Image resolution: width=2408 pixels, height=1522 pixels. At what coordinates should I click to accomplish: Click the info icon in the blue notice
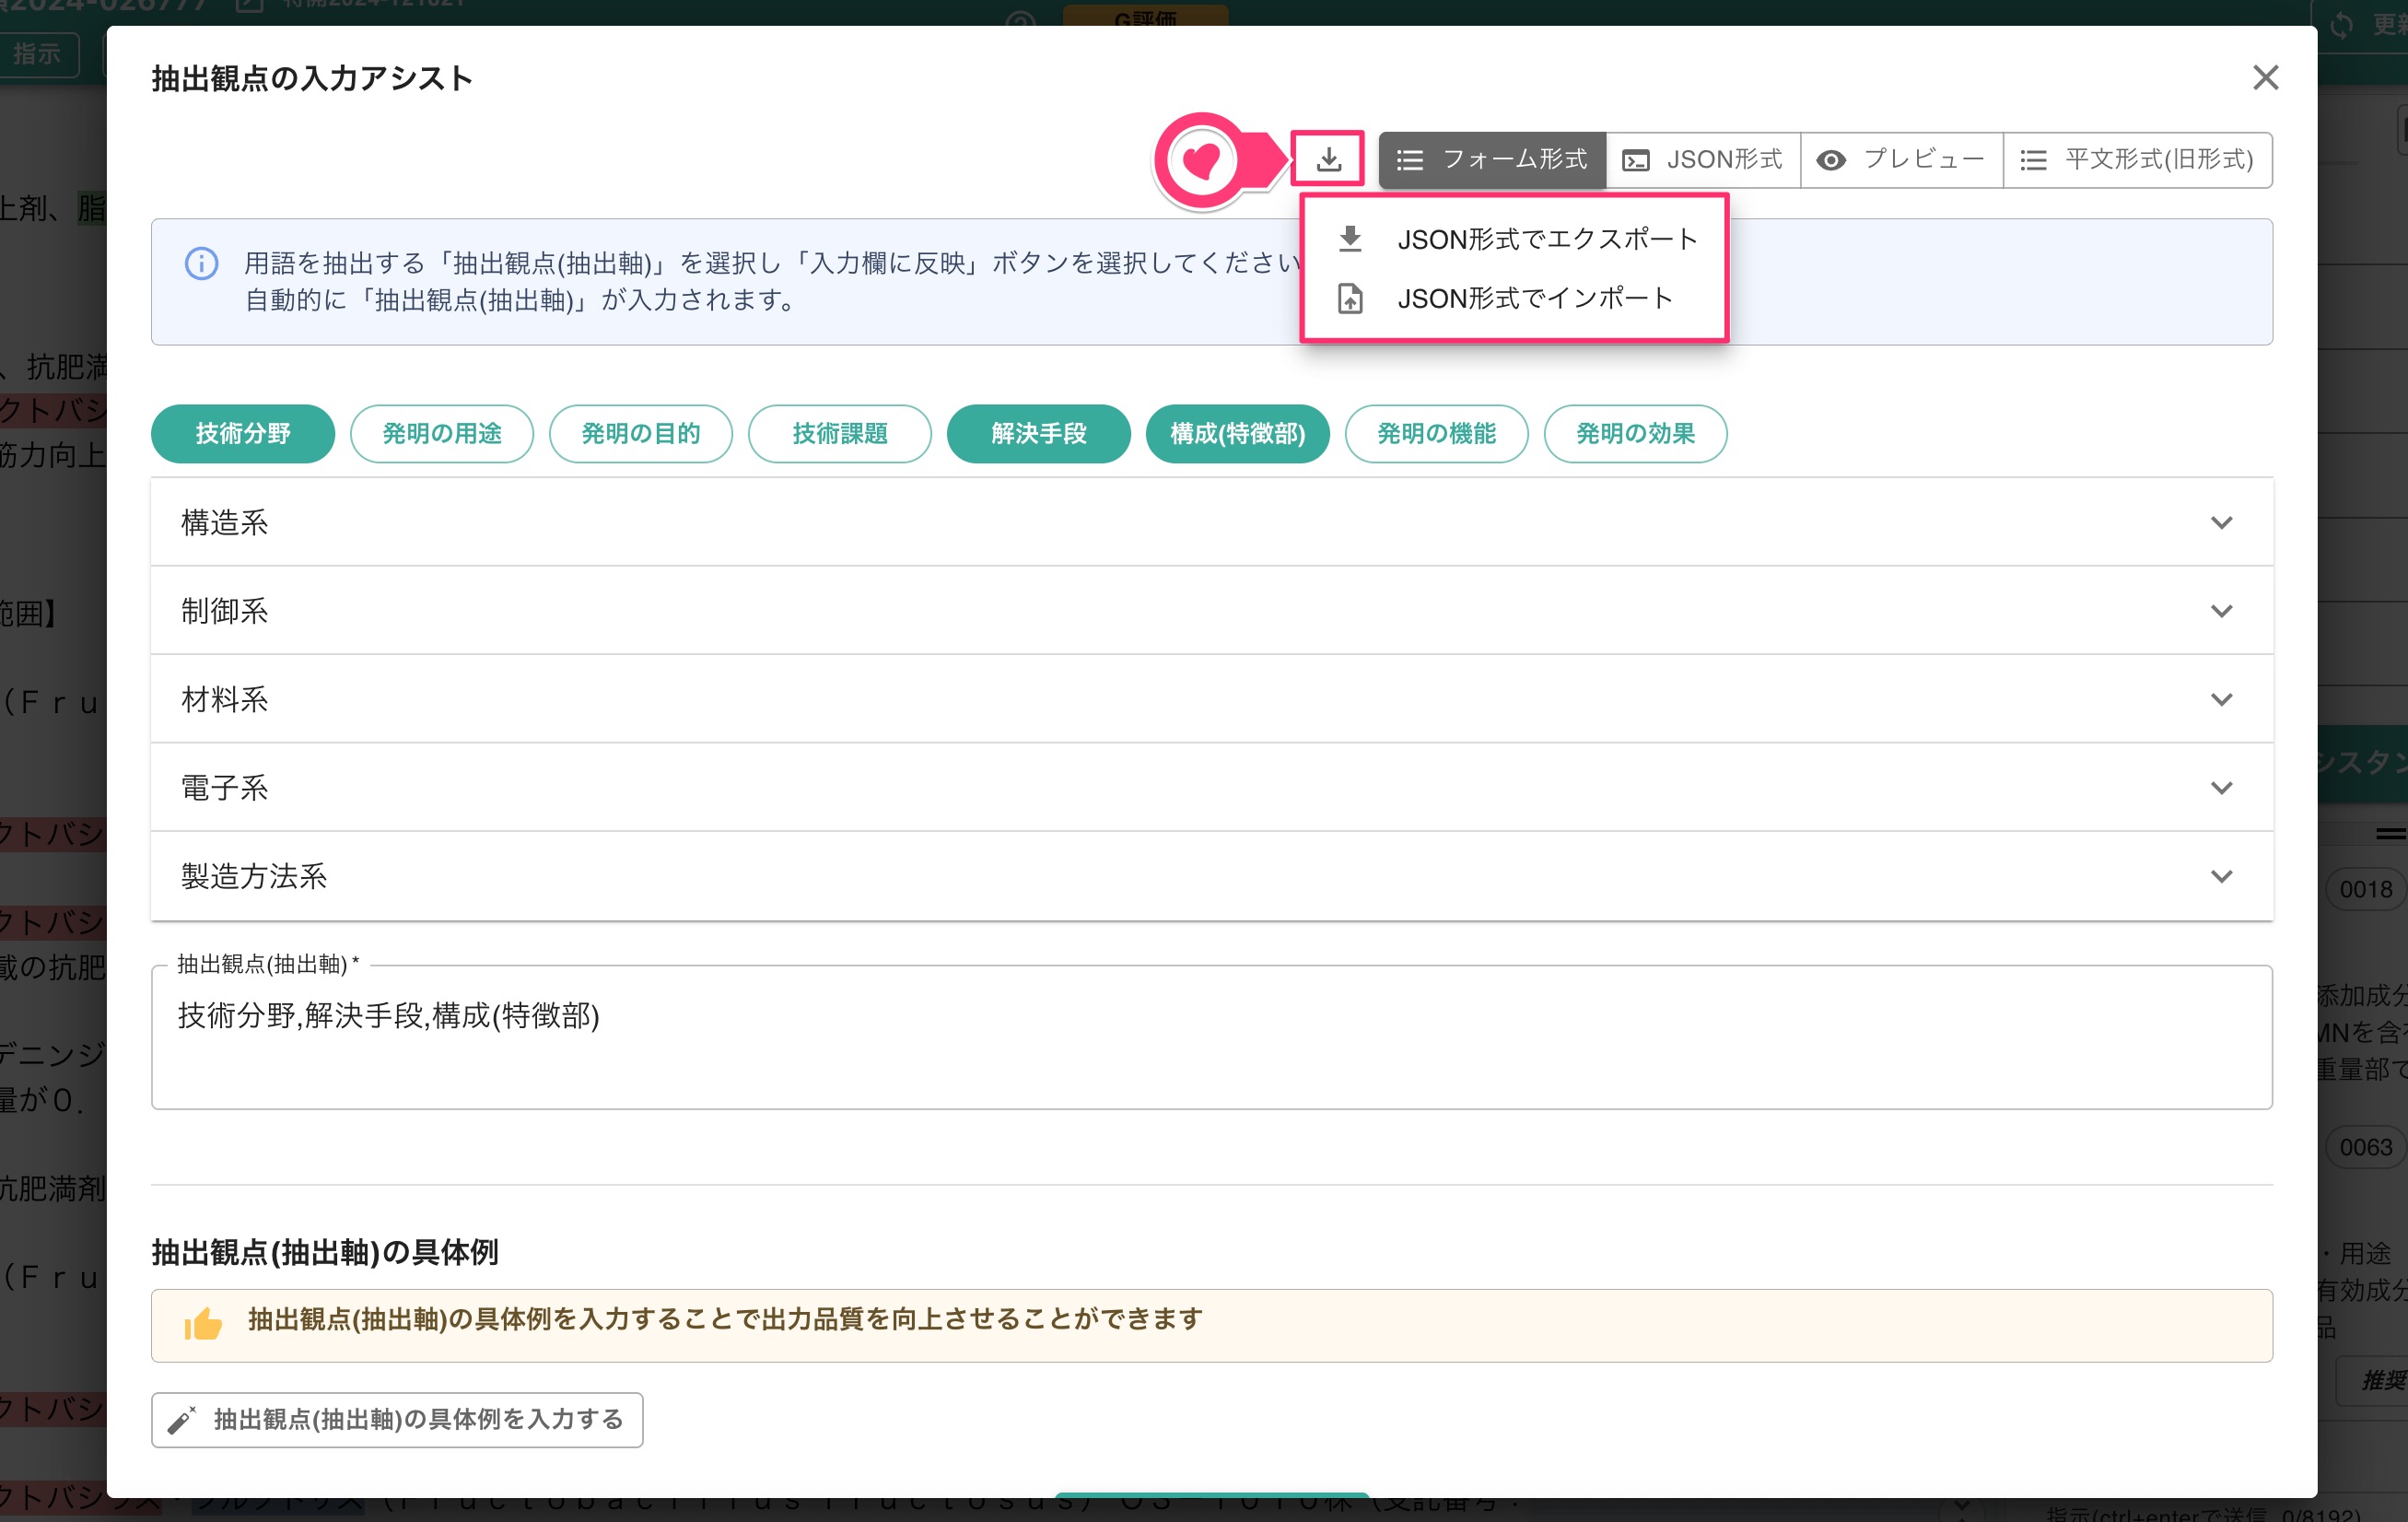201,263
